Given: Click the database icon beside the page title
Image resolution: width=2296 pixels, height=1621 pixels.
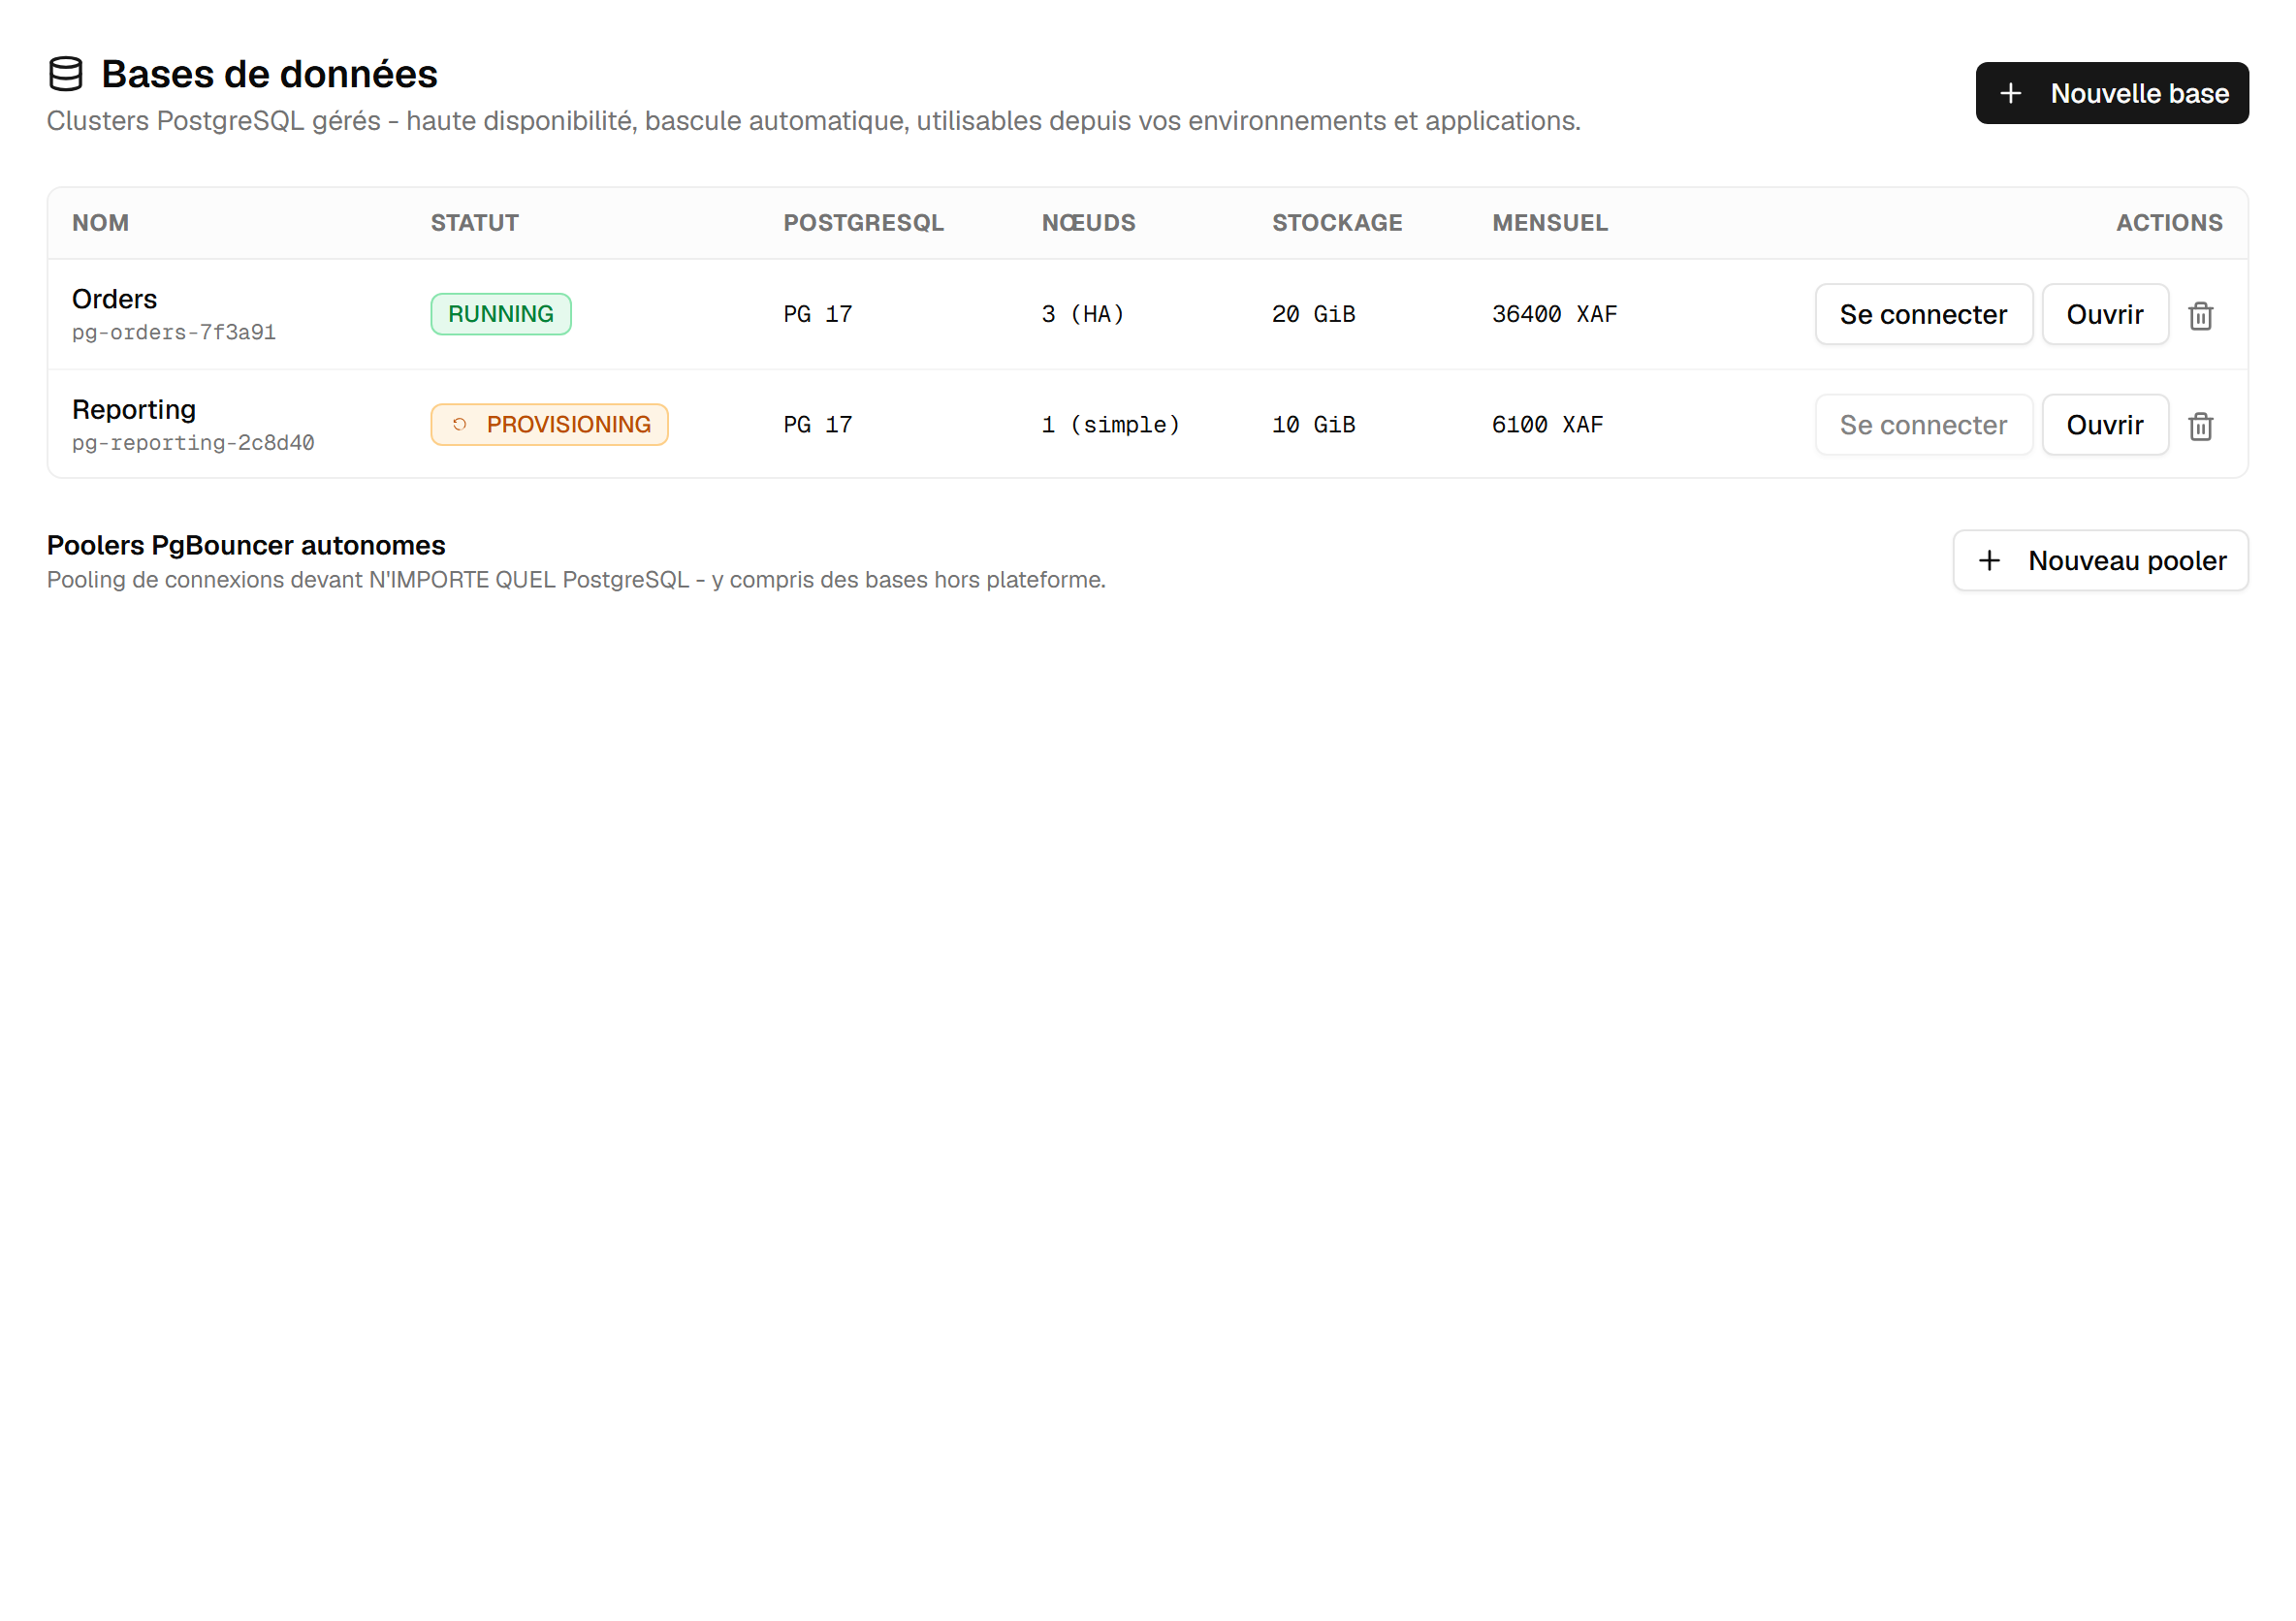Looking at the screenshot, I should point(66,74).
